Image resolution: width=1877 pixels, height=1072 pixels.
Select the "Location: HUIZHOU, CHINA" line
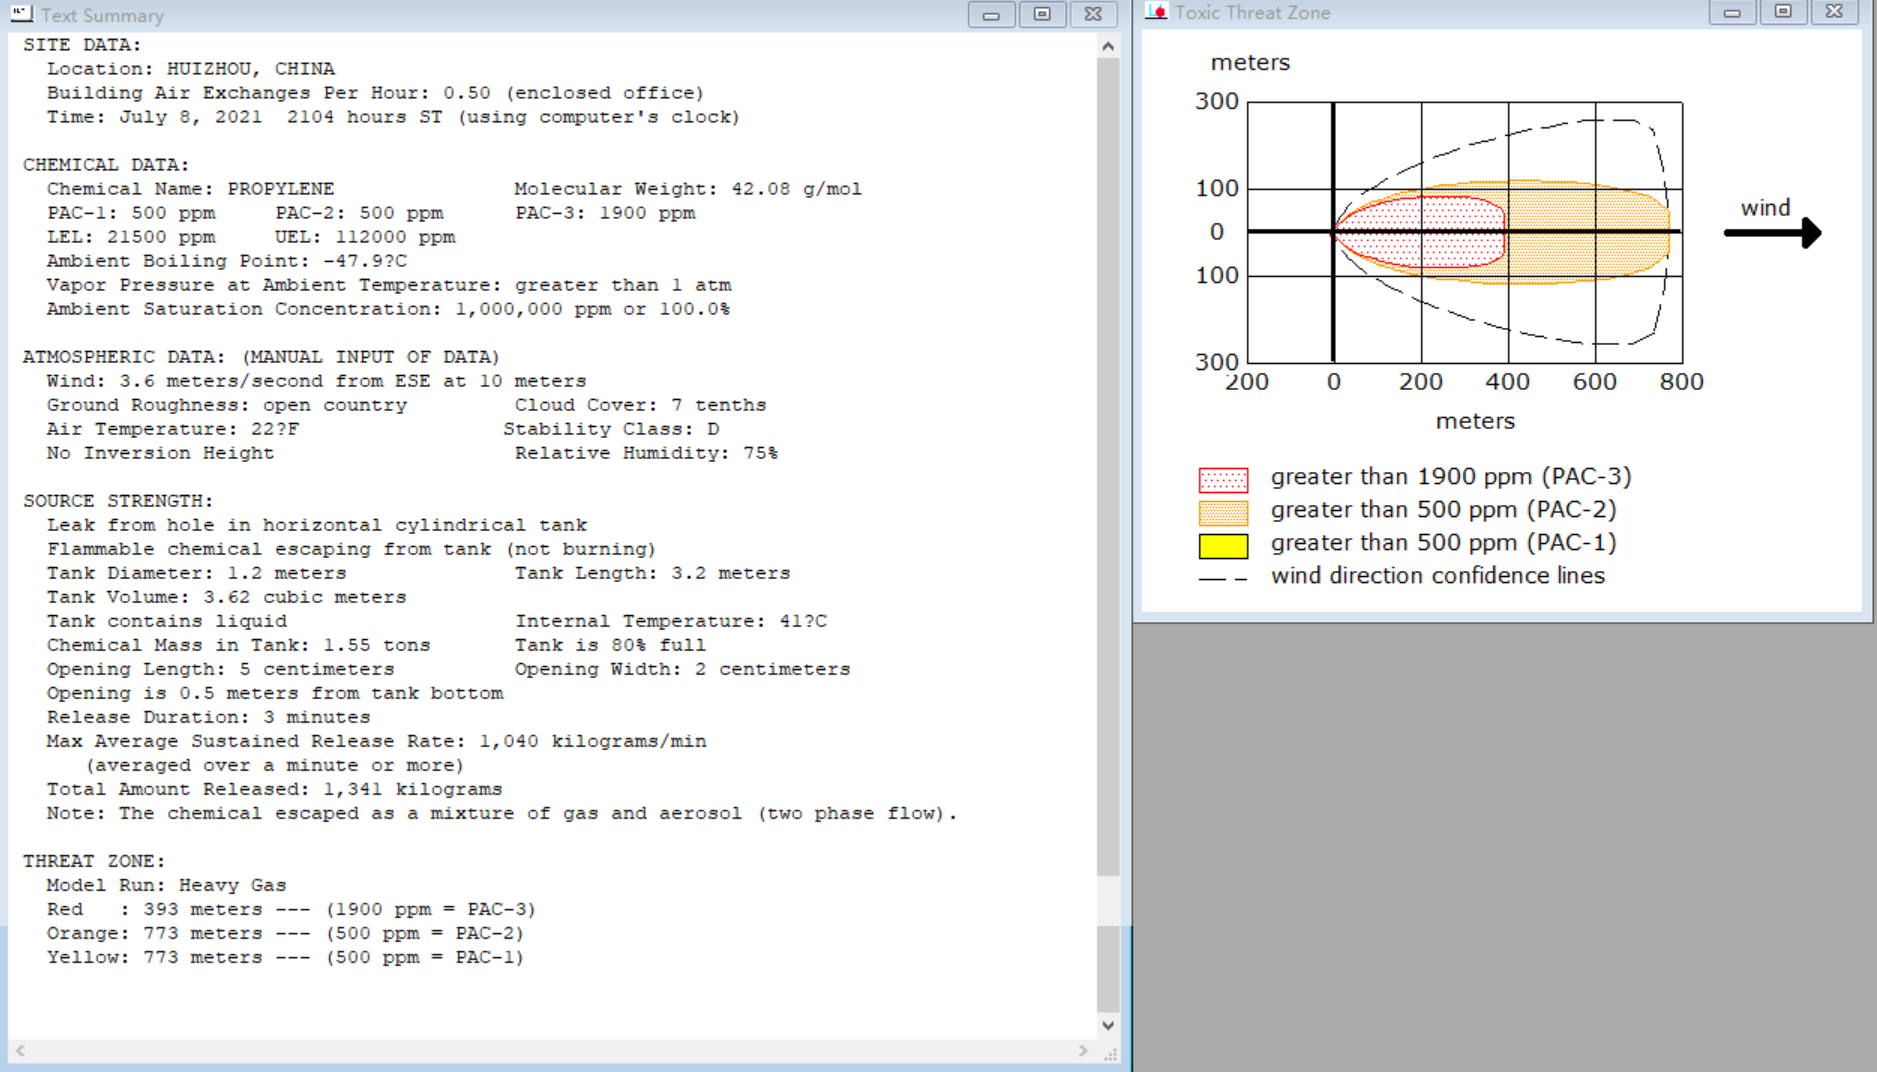(x=191, y=69)
